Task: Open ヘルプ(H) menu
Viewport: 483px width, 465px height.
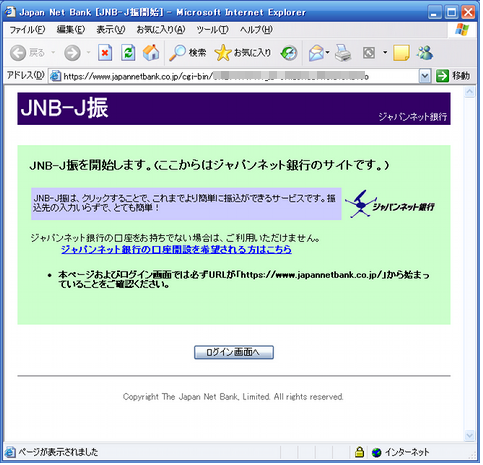Action: [256, 30]
